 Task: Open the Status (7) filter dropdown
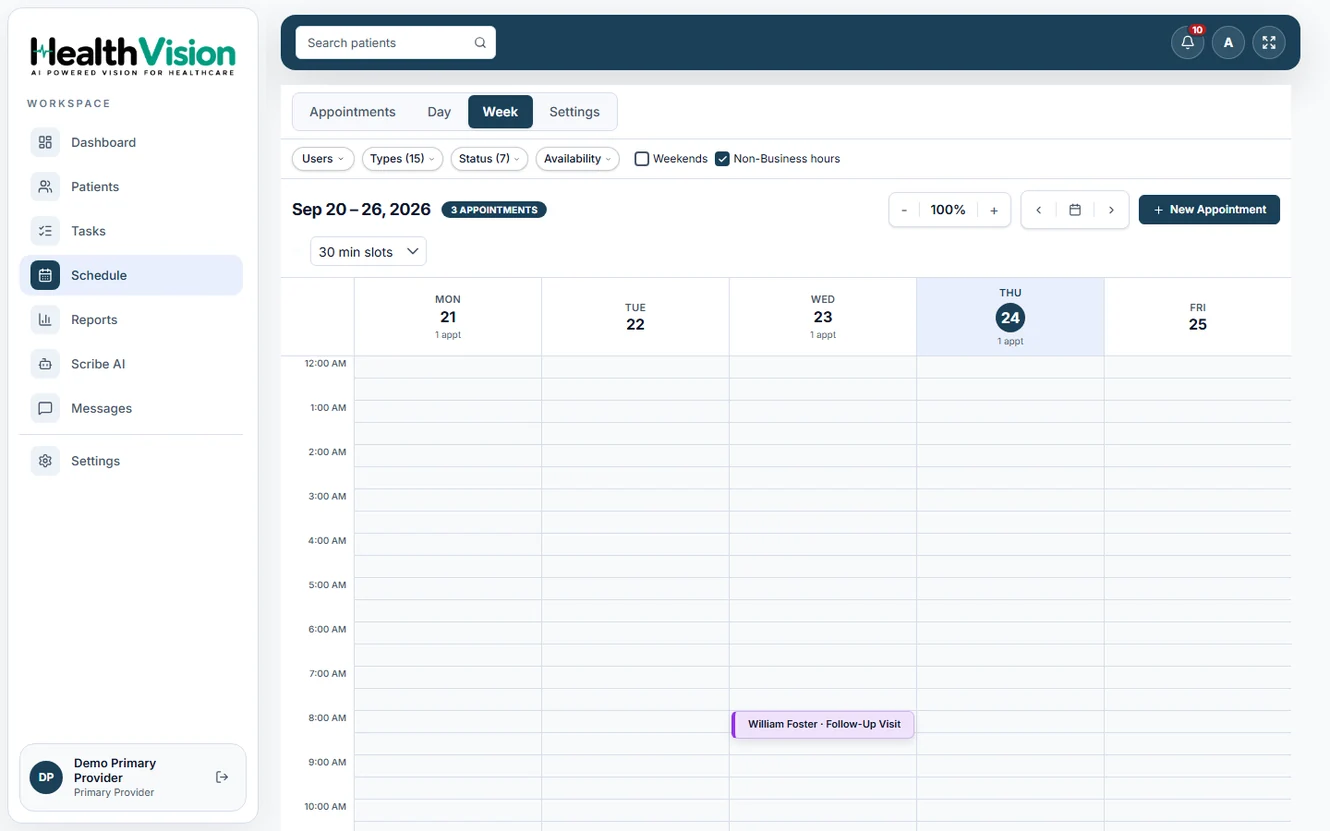[489, 159]
